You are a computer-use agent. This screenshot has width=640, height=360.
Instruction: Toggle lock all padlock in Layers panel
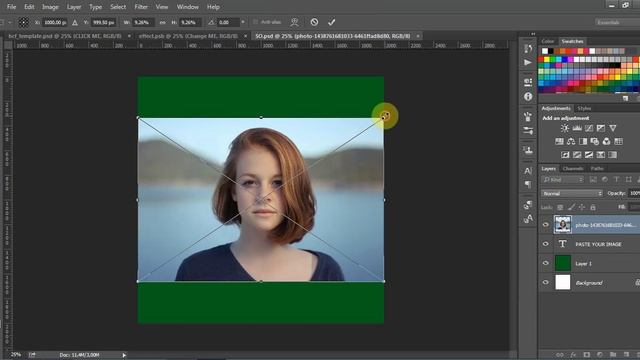[593, 207]
